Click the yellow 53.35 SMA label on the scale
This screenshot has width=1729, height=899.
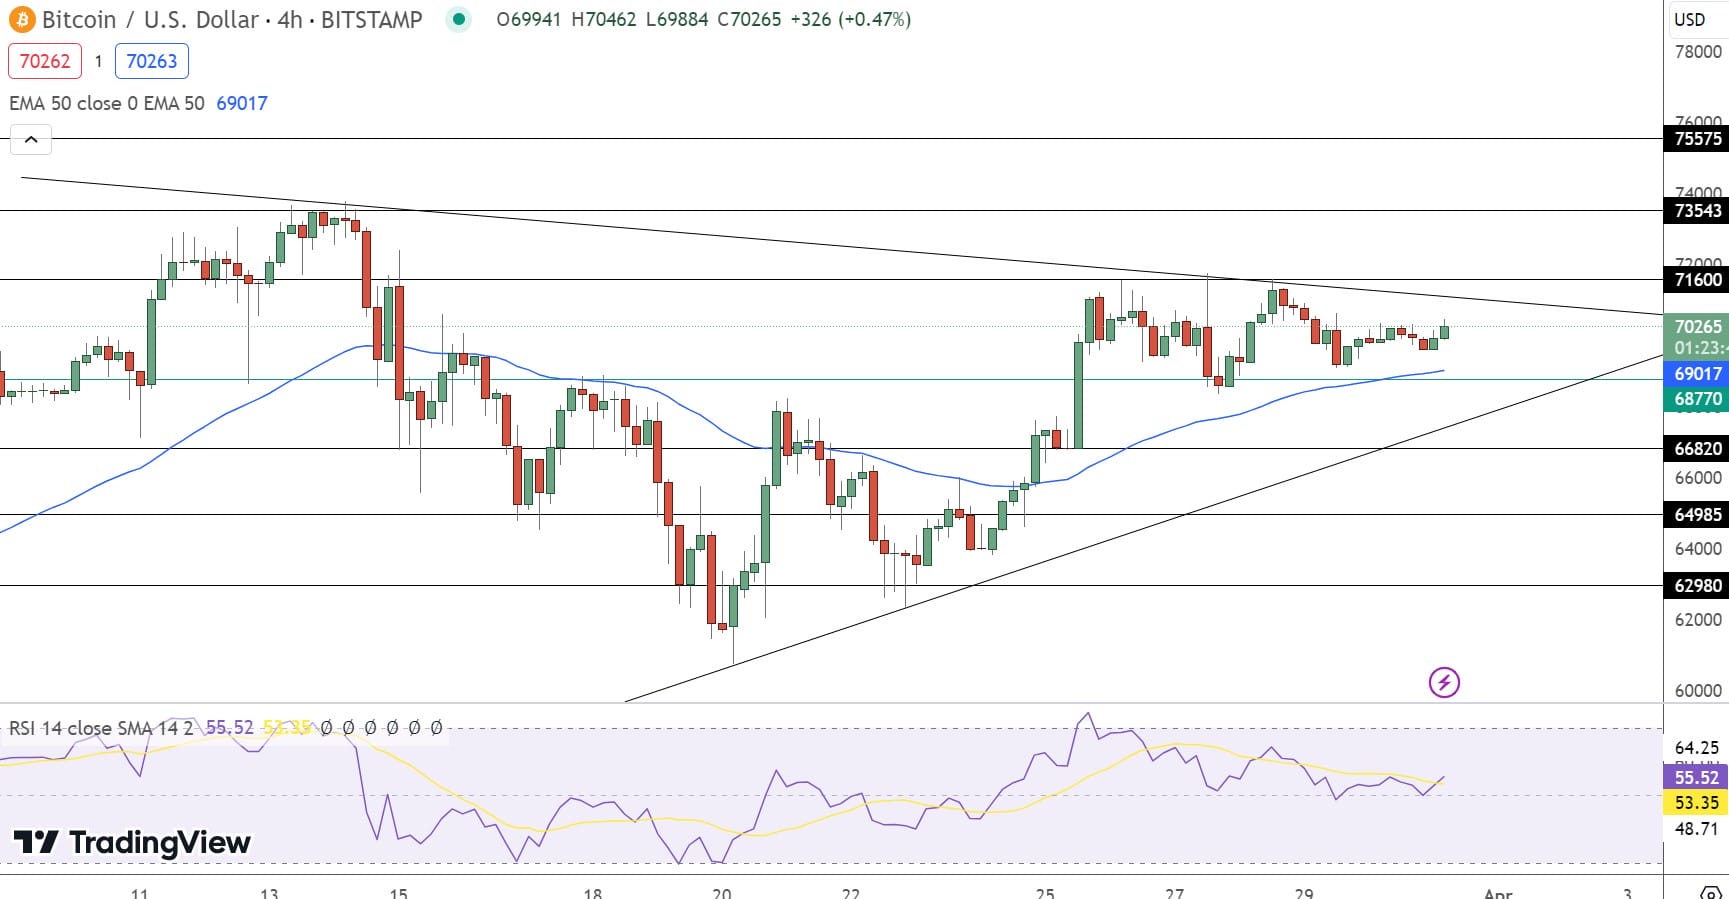pyautogui.click(x=1696, y=802)
